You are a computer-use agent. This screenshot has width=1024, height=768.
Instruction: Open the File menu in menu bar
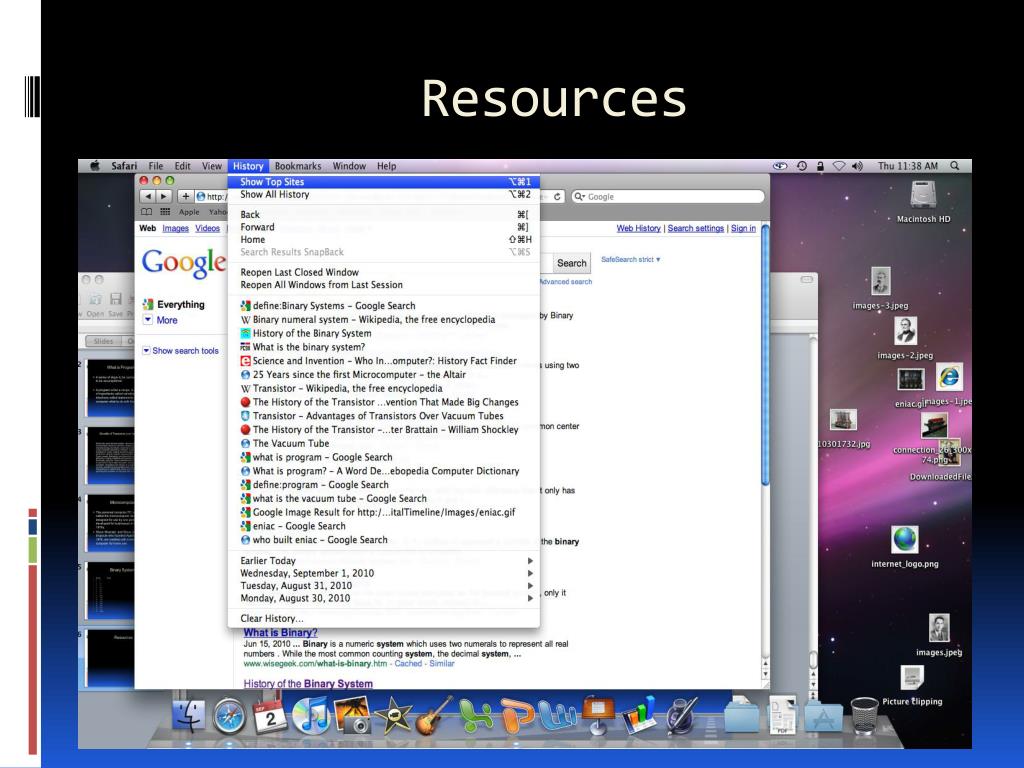(x=155, y=166)
